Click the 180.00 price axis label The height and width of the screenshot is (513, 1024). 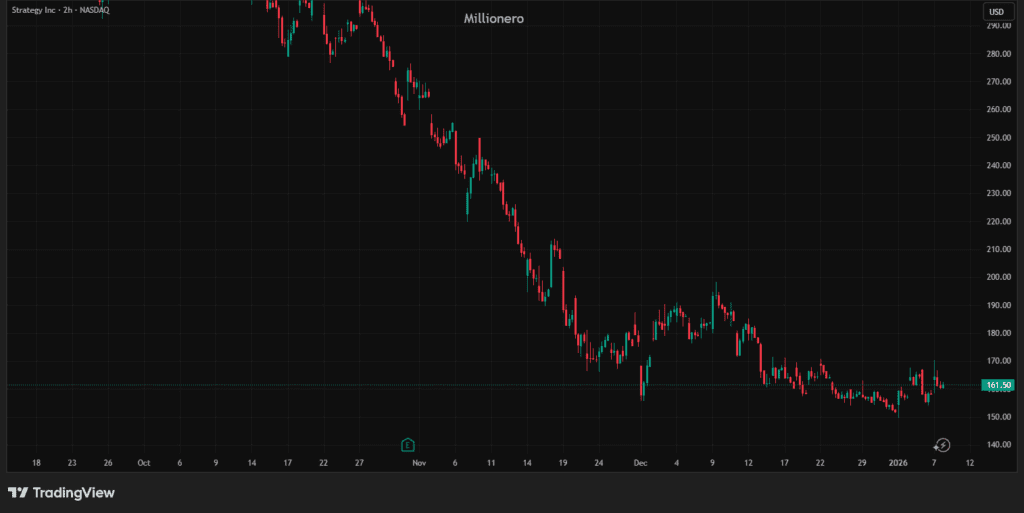pyautogui.click(x=999, y=333)
